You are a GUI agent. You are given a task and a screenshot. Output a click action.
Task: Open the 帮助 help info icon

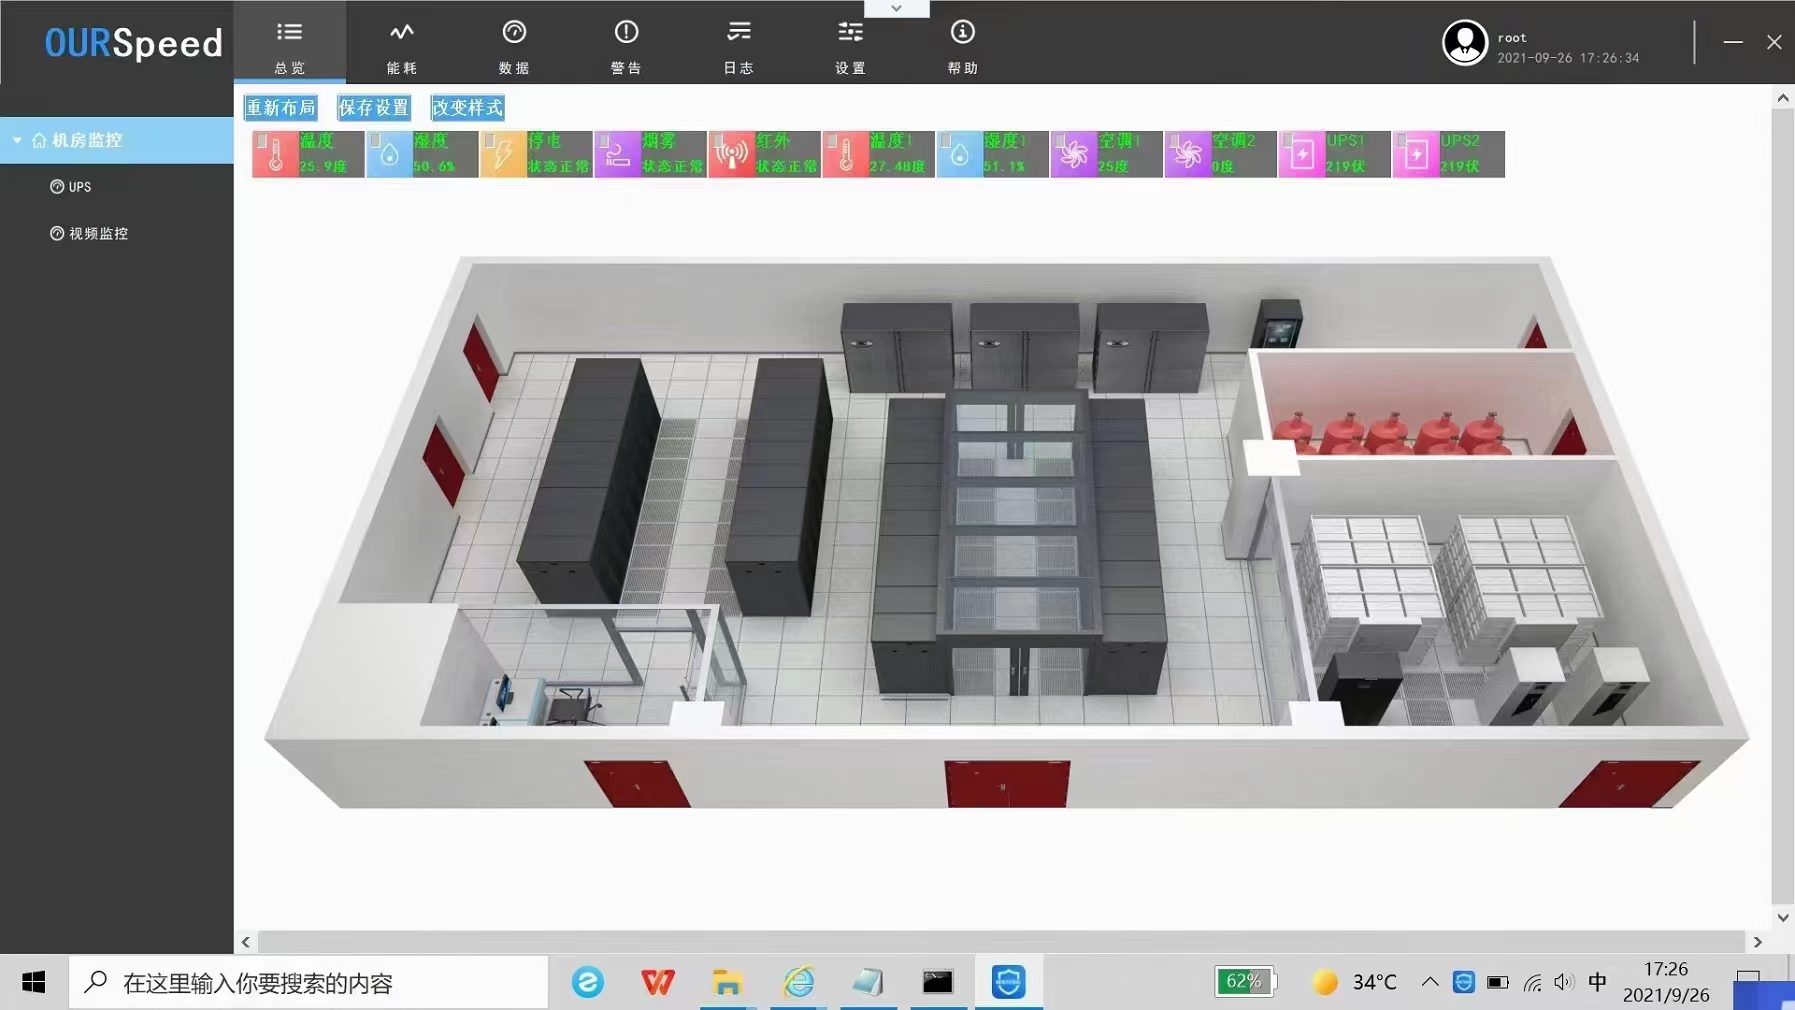[x=962, y=33]
